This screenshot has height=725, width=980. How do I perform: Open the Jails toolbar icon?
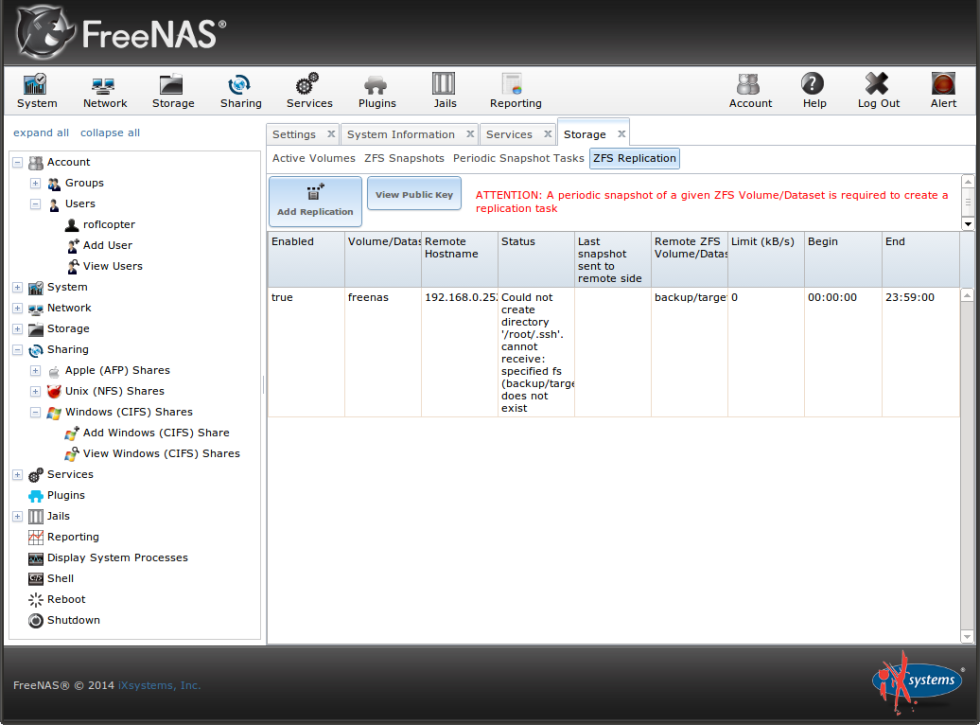click(444, 90)
